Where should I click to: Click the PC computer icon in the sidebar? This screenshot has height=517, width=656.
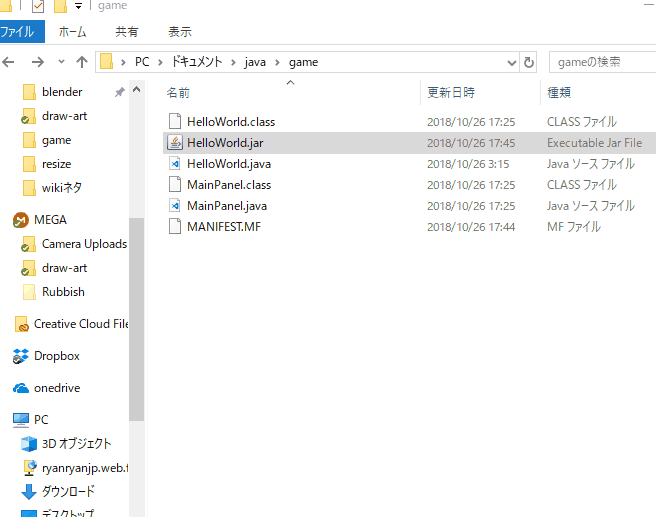coord(21,420)
